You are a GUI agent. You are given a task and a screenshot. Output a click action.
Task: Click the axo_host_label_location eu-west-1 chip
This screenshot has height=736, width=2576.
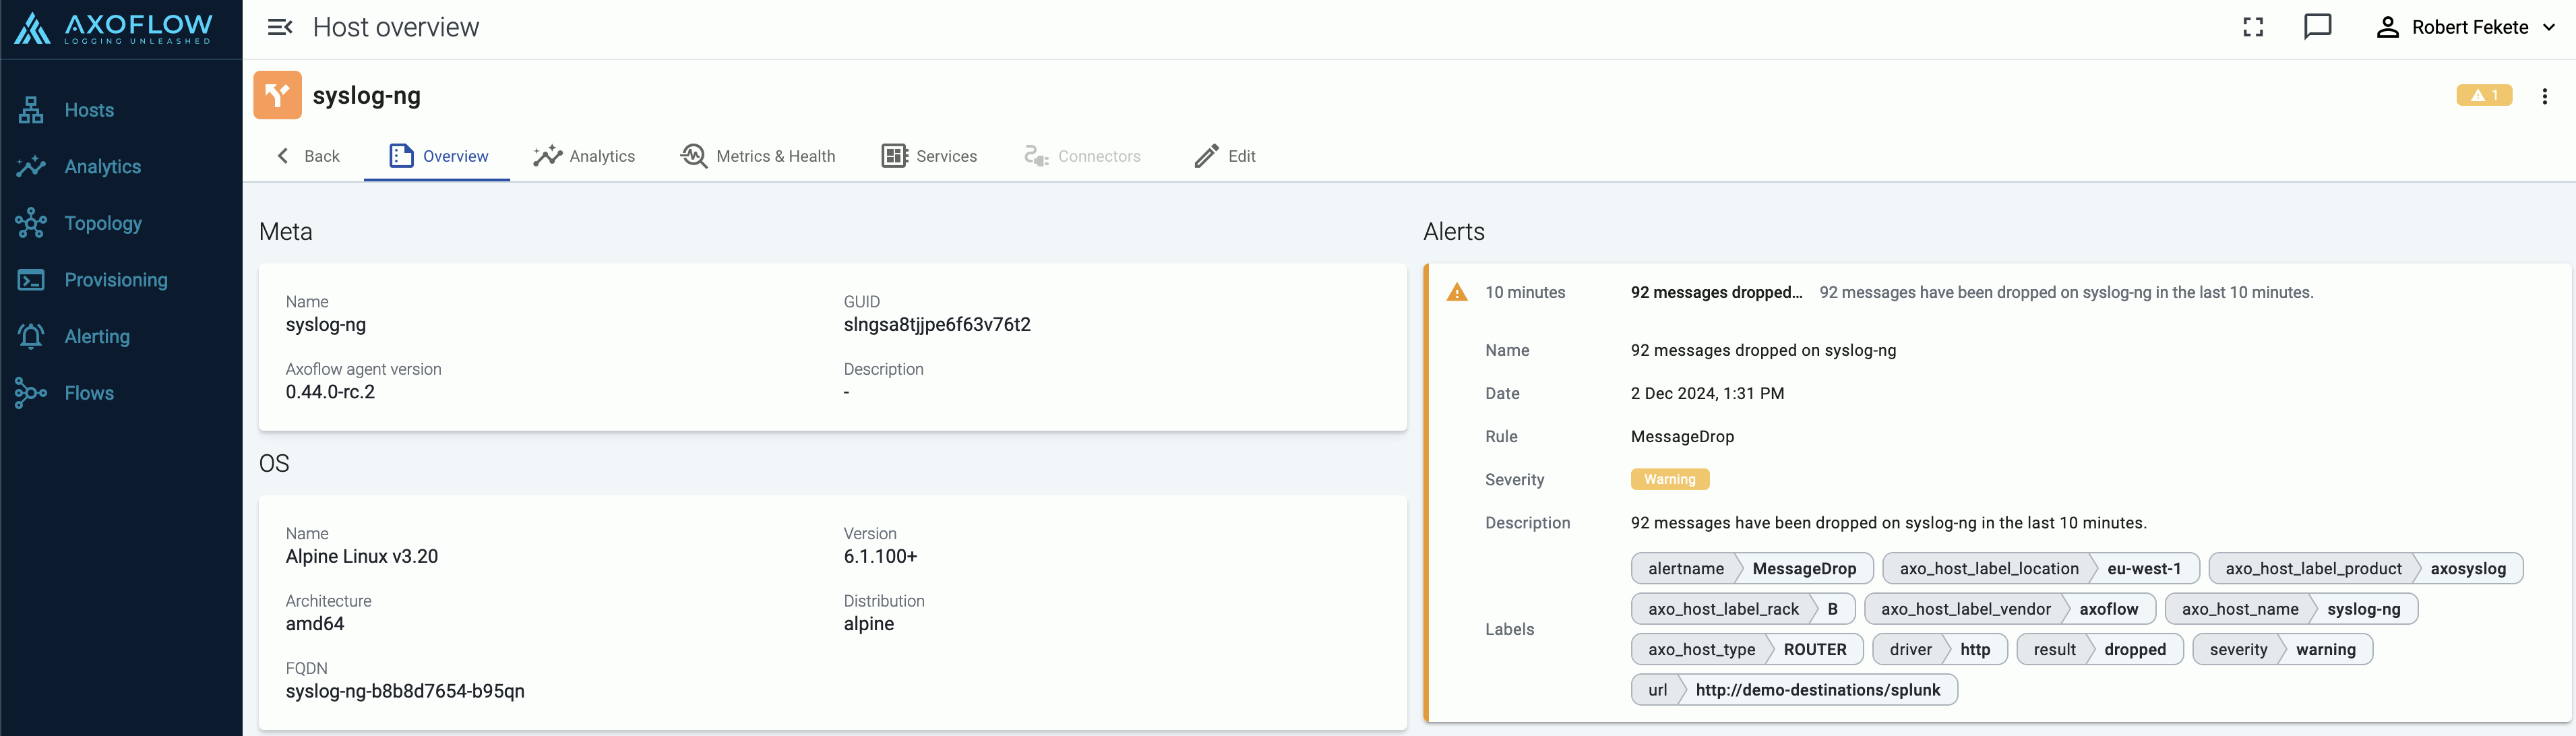coord(2040,569)
